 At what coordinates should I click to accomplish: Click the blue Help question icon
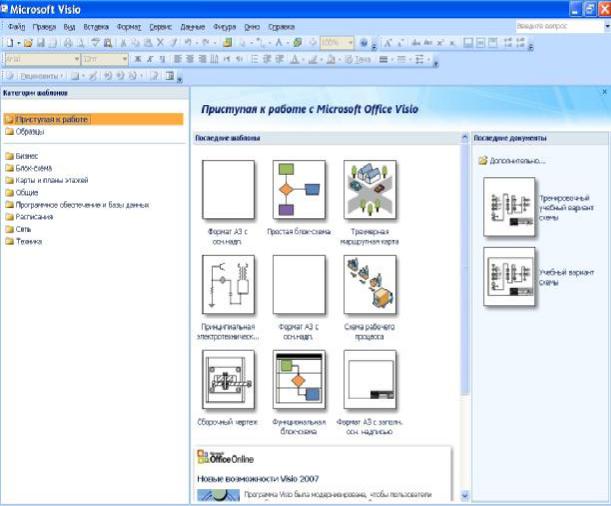tap(363, 43)
